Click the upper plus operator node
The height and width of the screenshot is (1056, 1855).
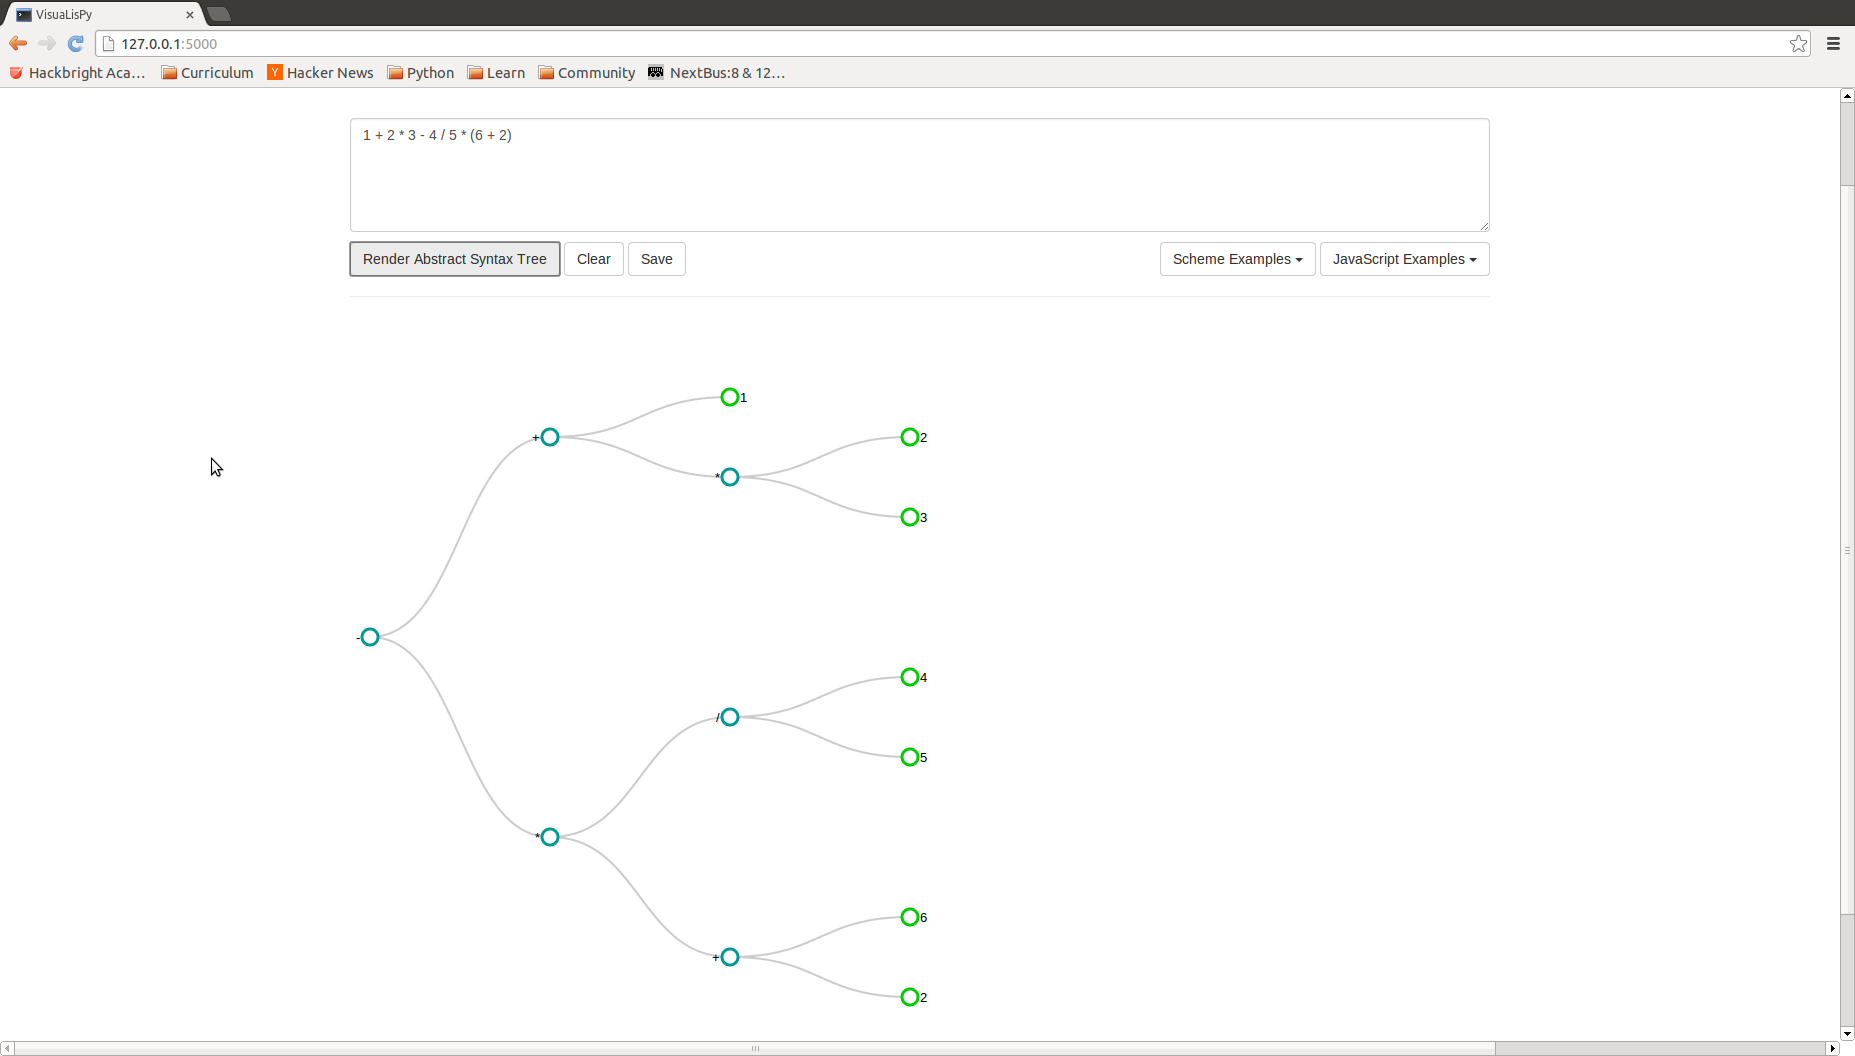(x=550, y=437)
